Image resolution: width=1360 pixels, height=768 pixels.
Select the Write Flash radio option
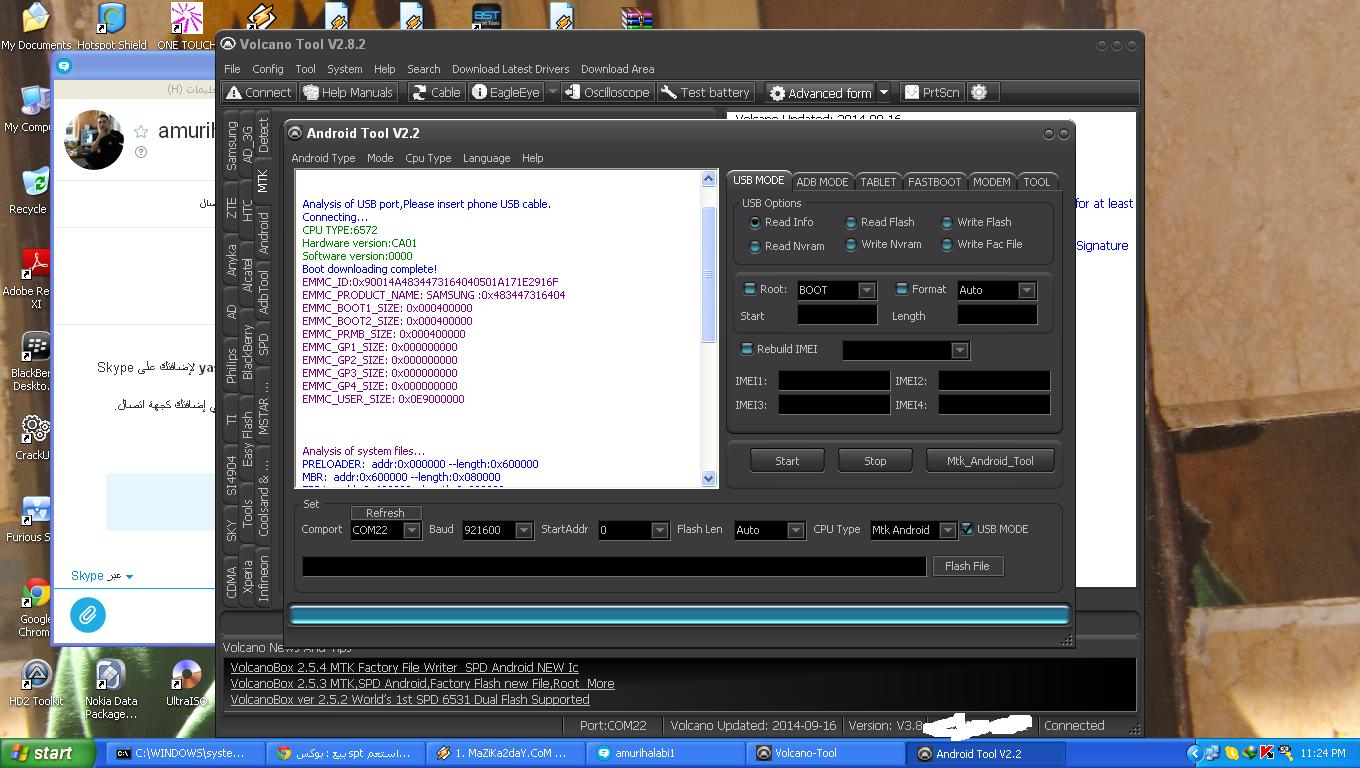coord(975,222)
